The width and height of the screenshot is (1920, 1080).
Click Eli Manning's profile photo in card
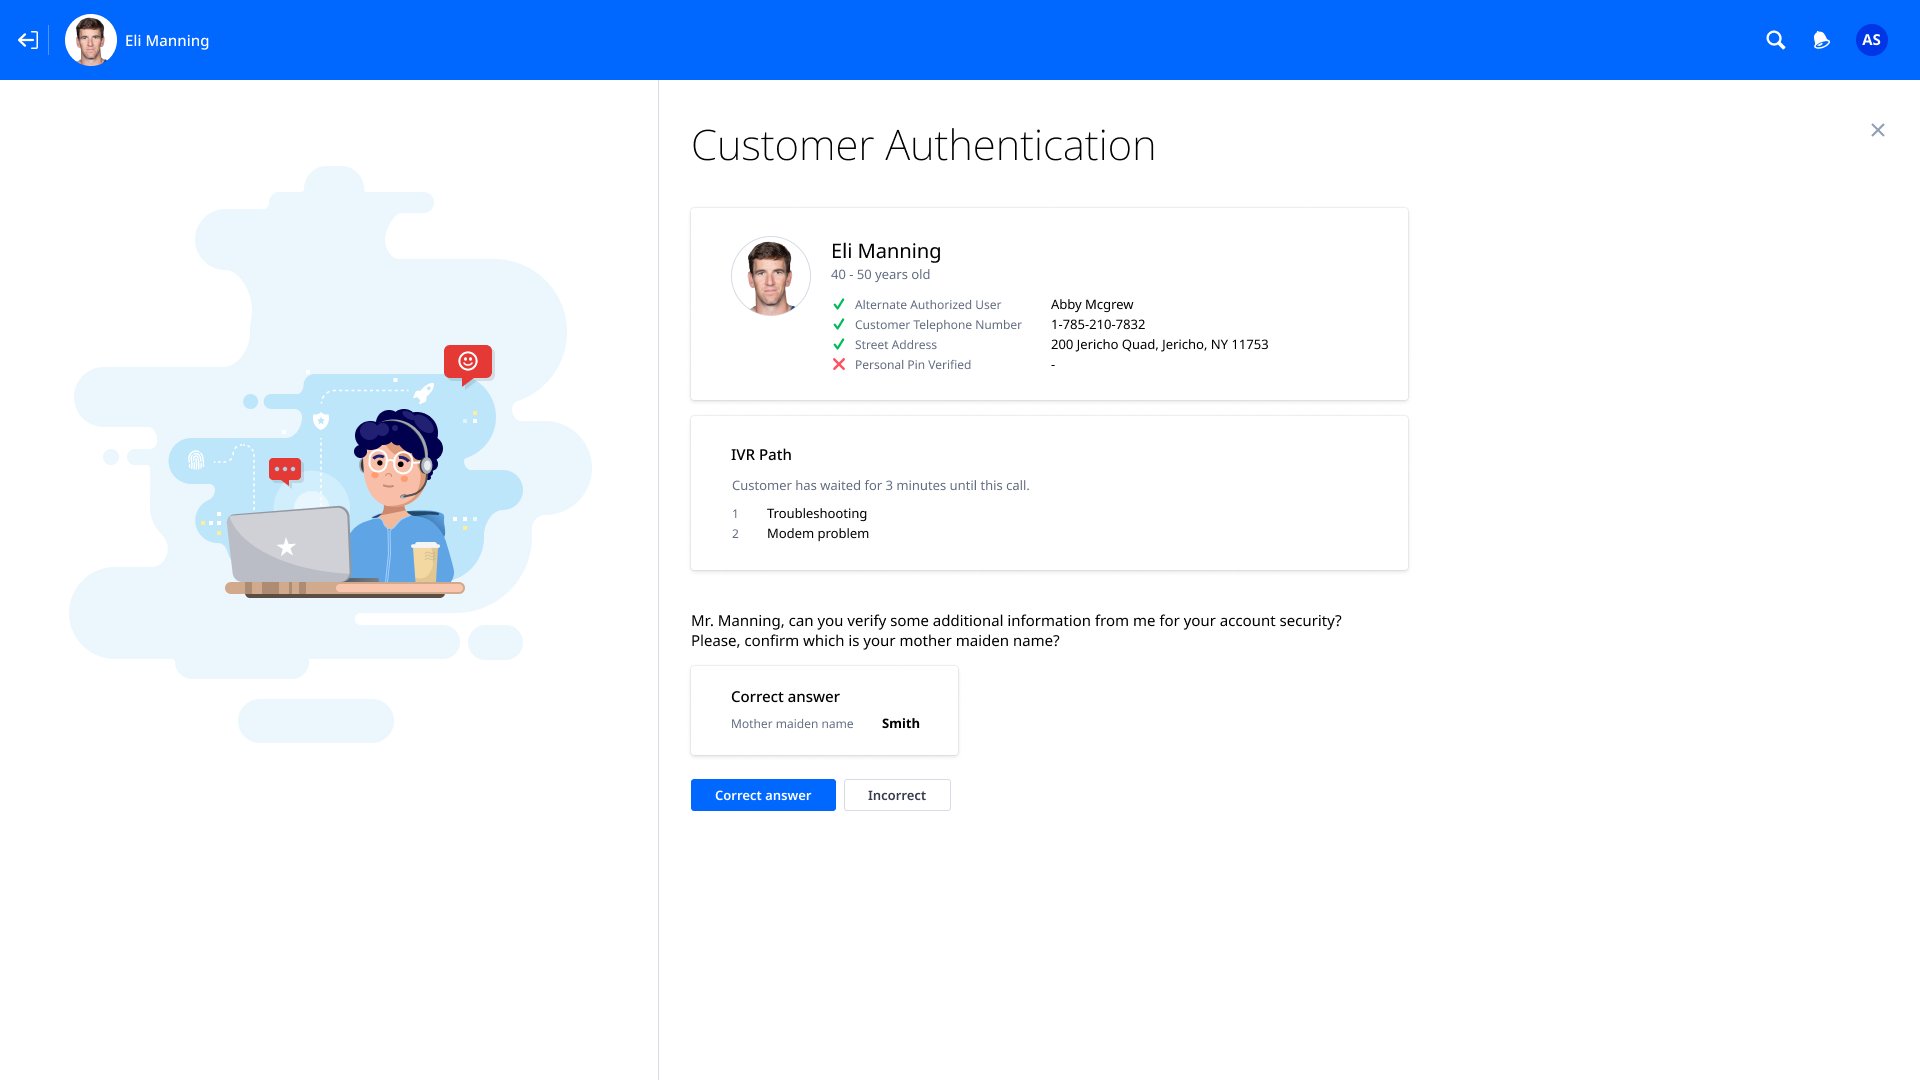[771, 276]
